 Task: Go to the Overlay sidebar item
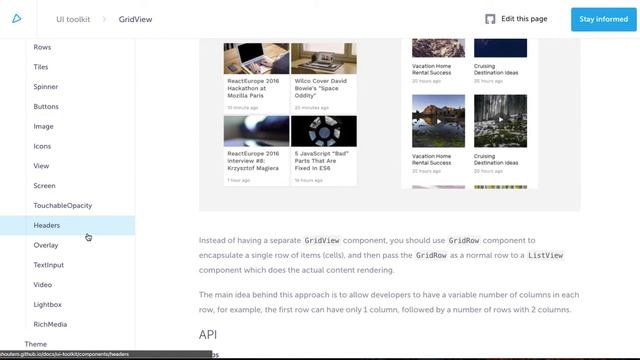point(46,245)
